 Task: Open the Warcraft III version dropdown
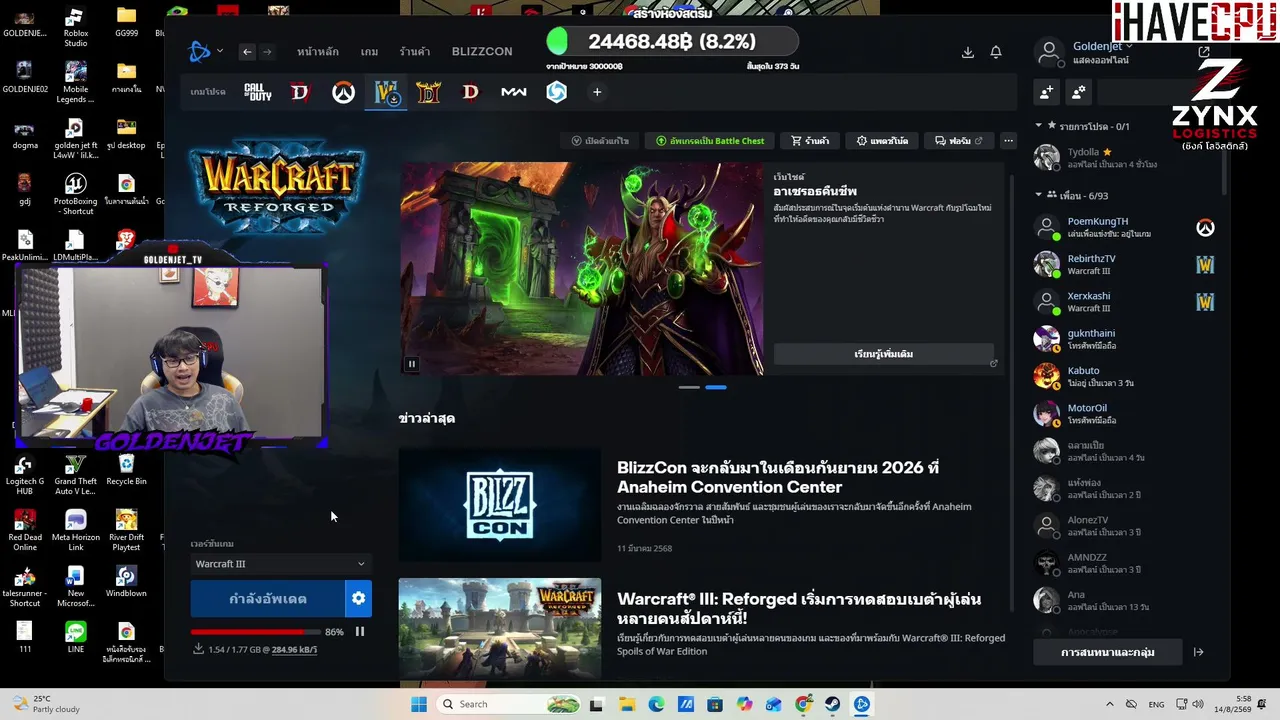pos(280,564)
